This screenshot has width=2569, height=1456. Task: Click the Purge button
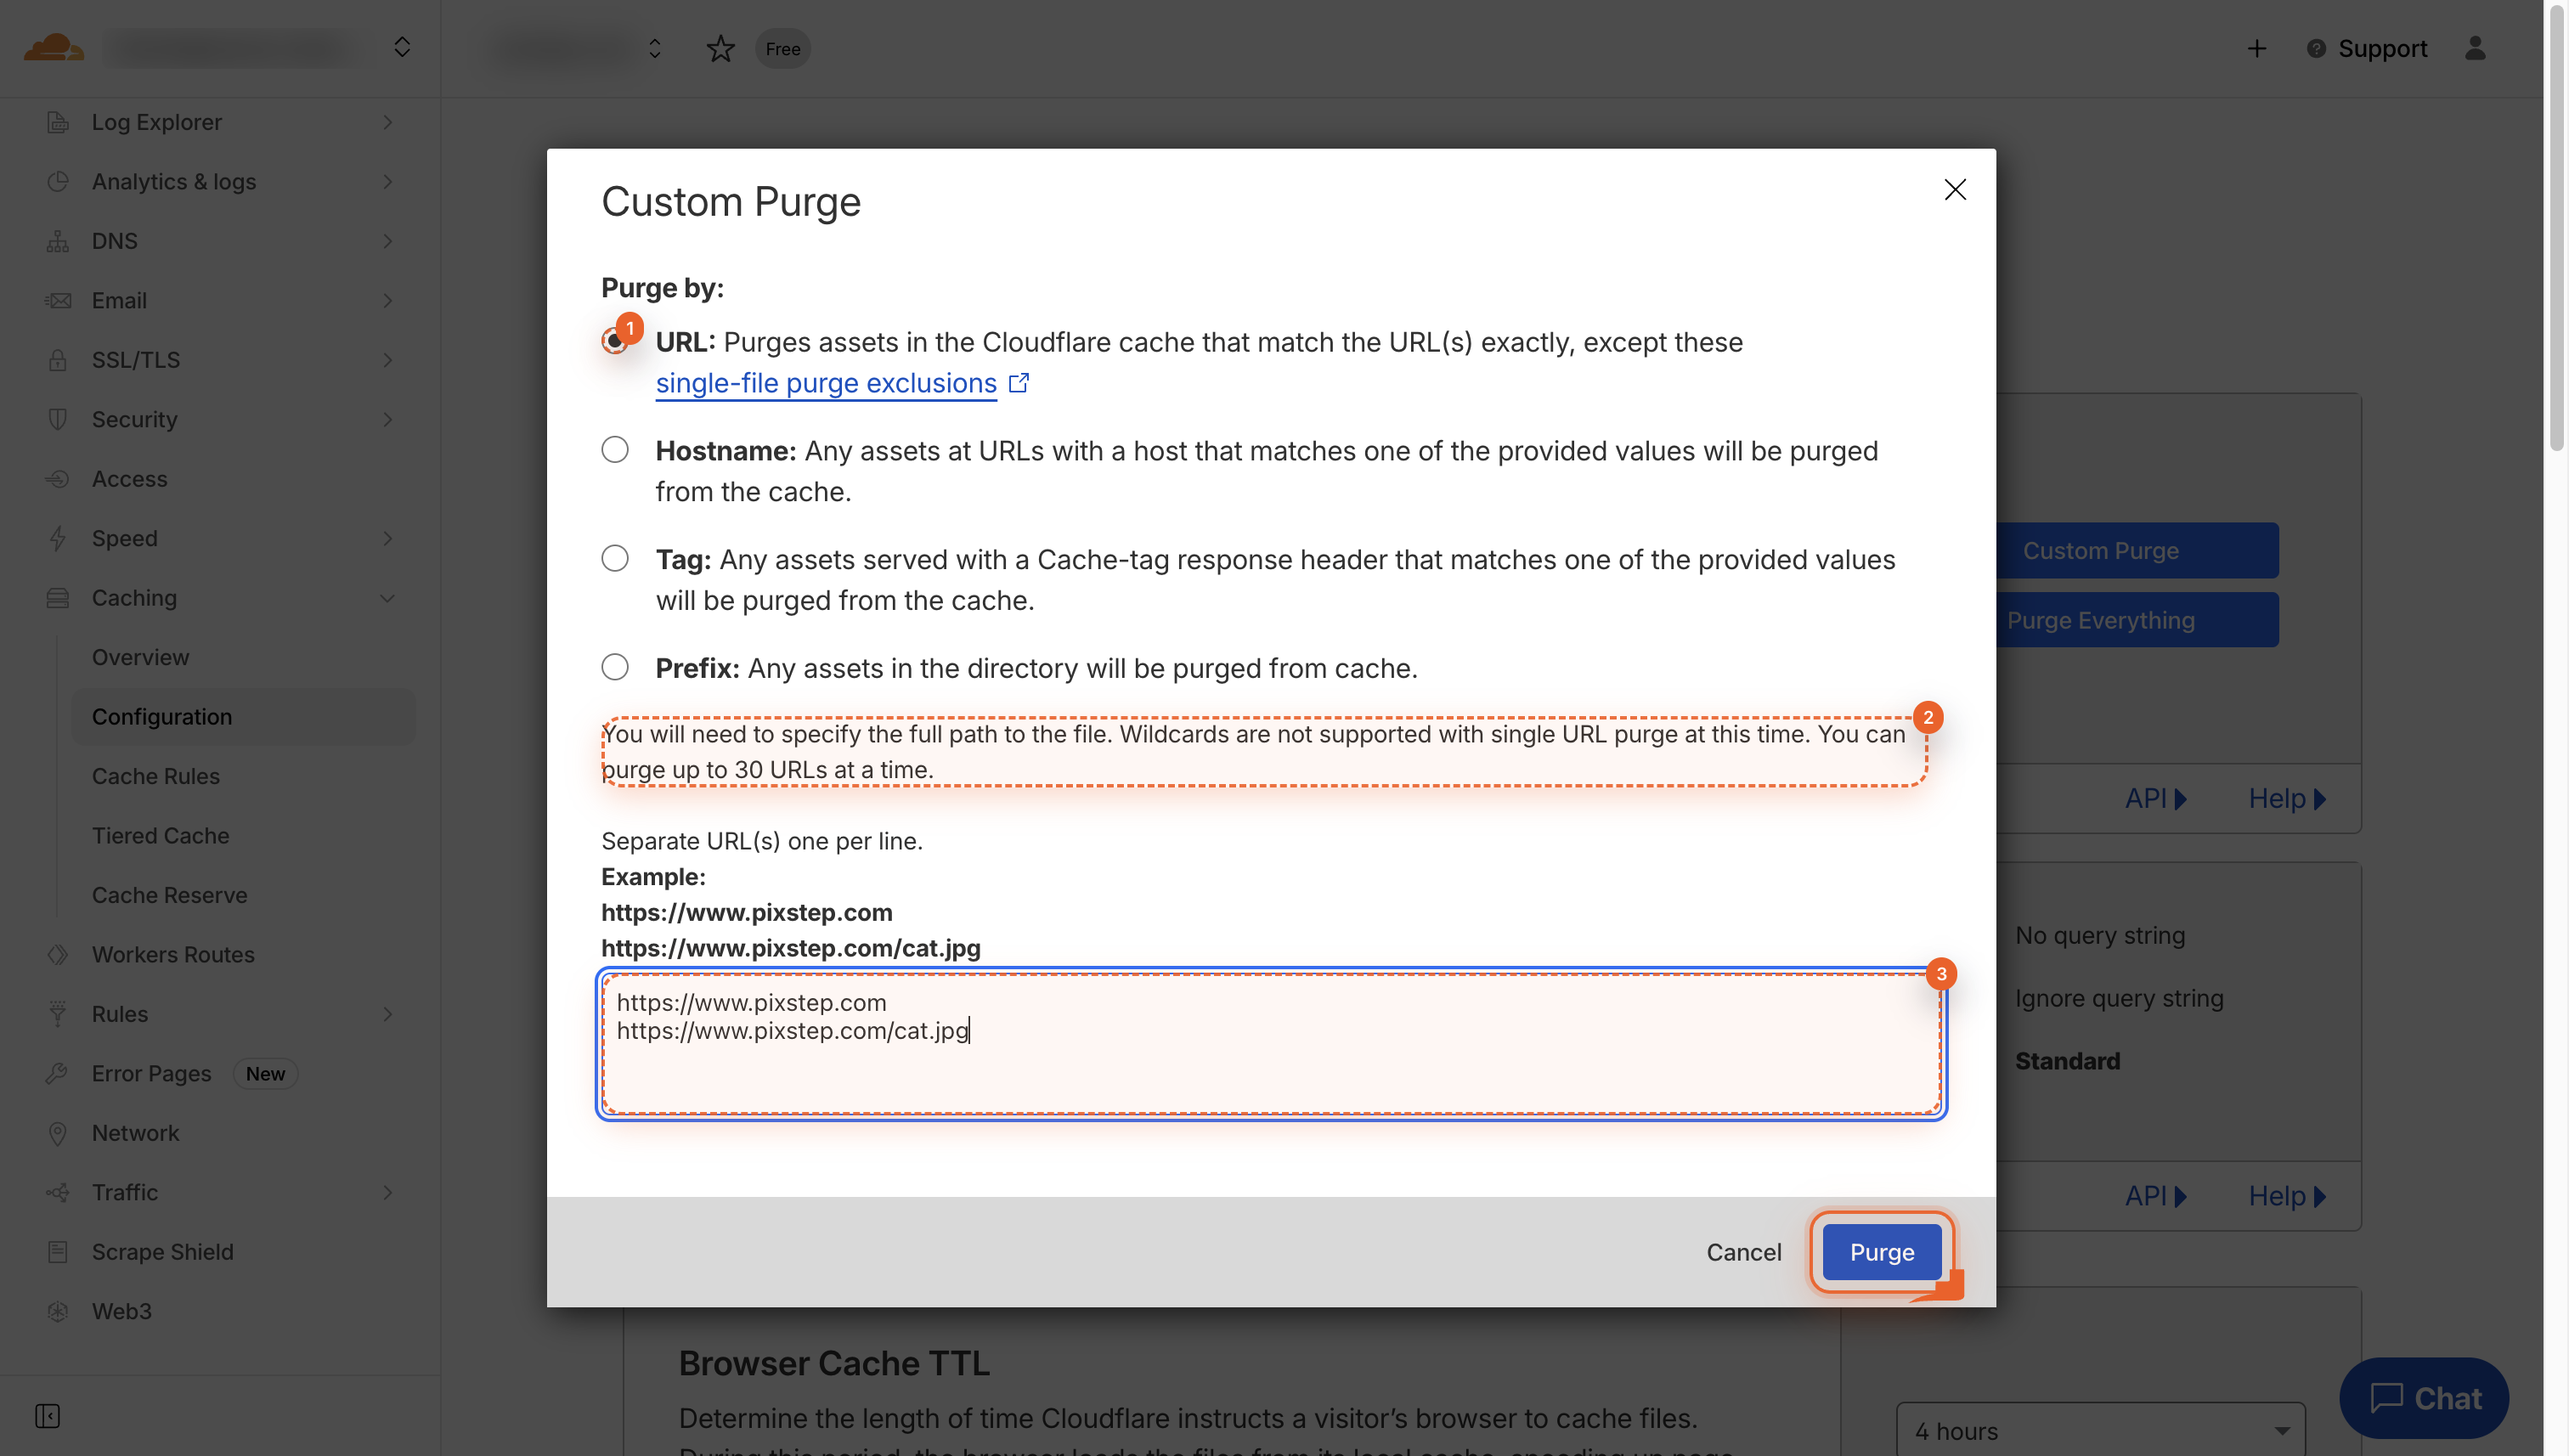(x=1881, y=1251)
